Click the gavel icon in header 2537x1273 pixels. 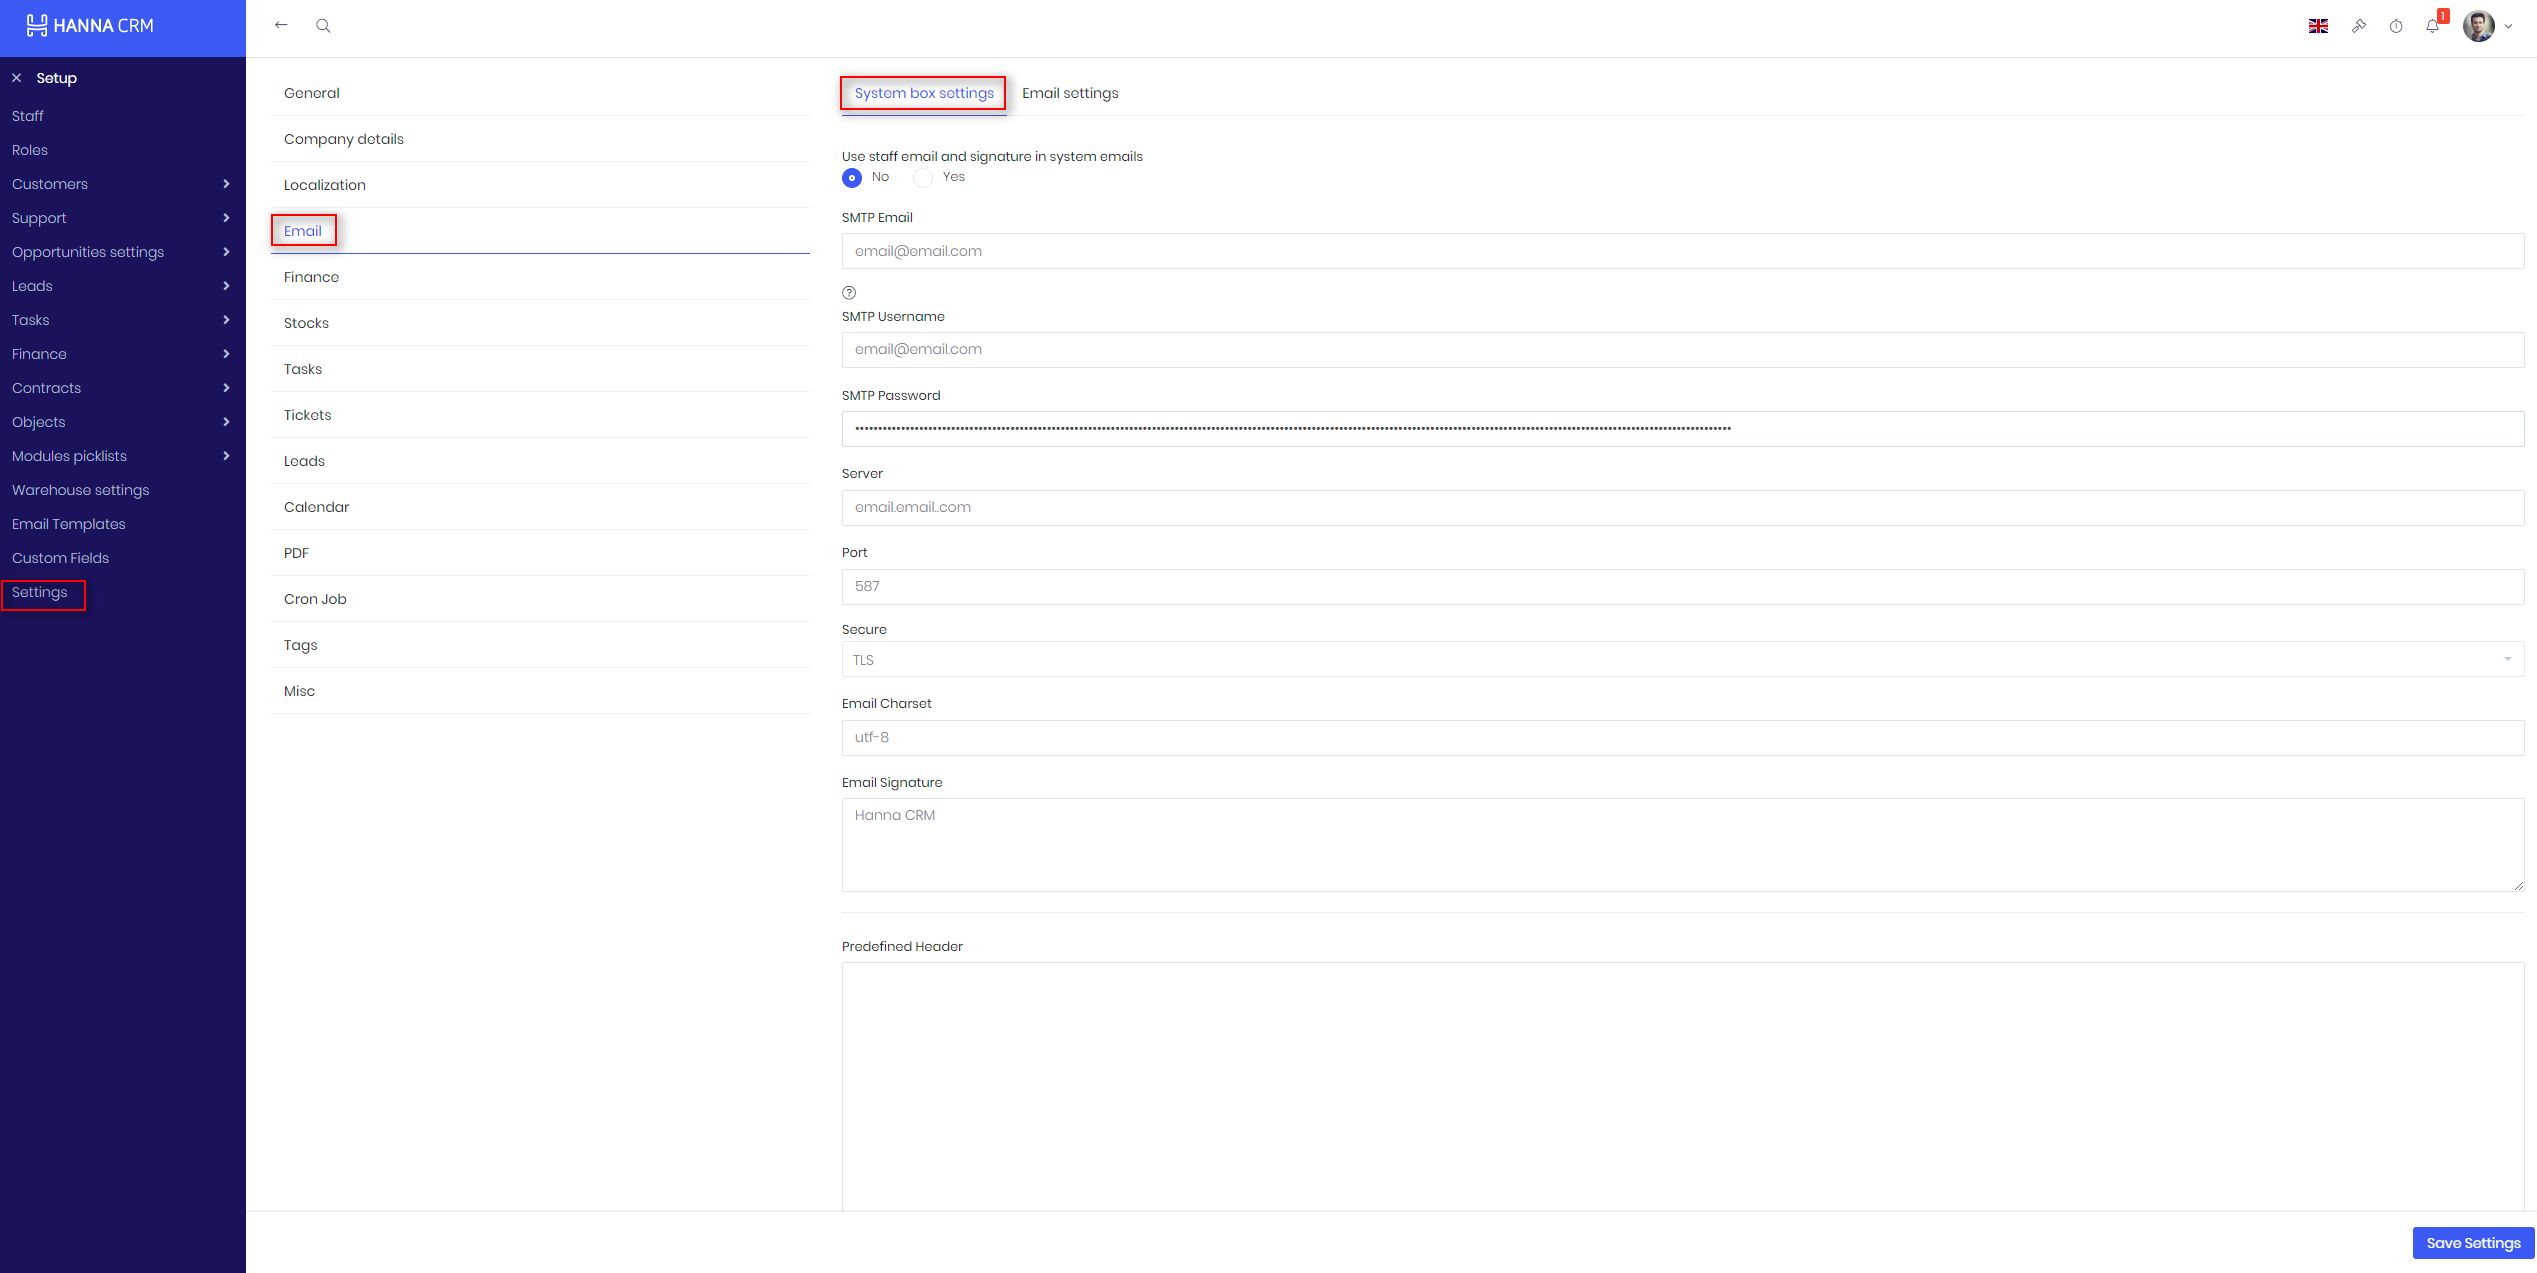pyautogui.click(x=2359, y=26)
